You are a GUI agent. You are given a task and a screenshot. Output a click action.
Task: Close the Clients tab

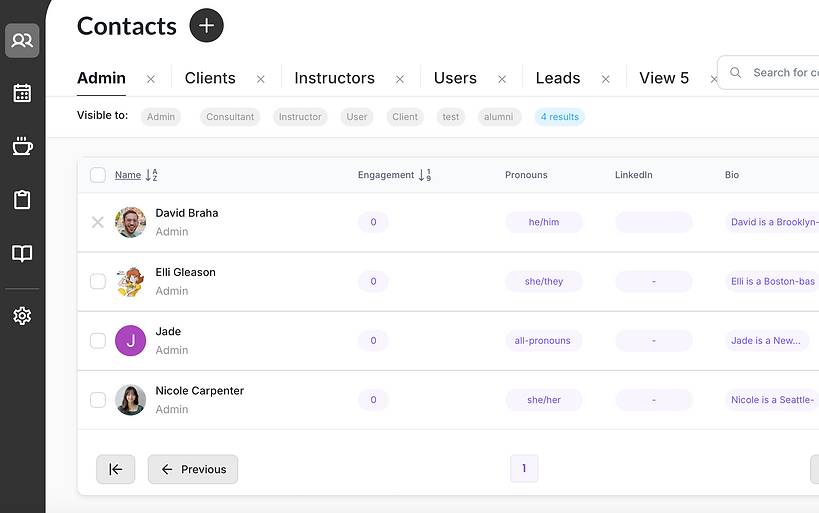pyautogui.click(x=261, y=79)
